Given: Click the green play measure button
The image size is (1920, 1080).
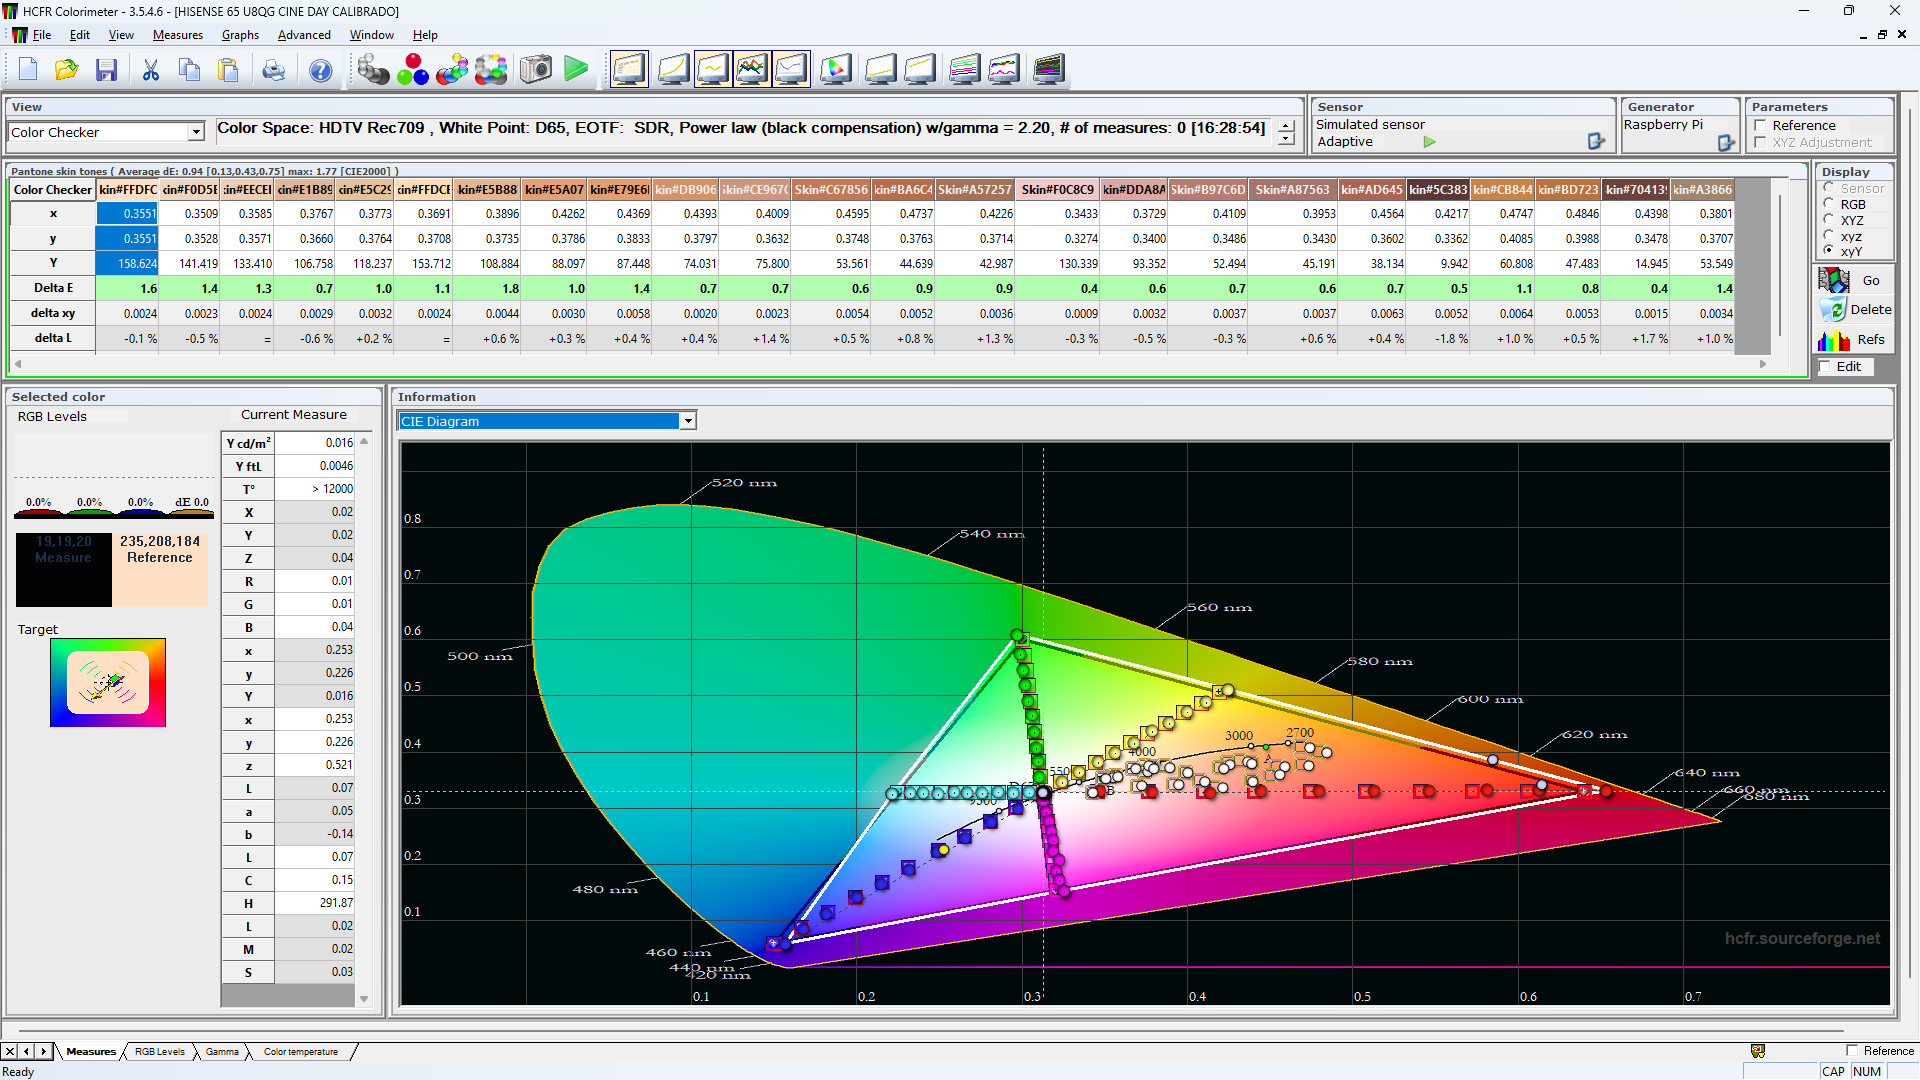Looking at the screenshot, I should click(576, 70).
